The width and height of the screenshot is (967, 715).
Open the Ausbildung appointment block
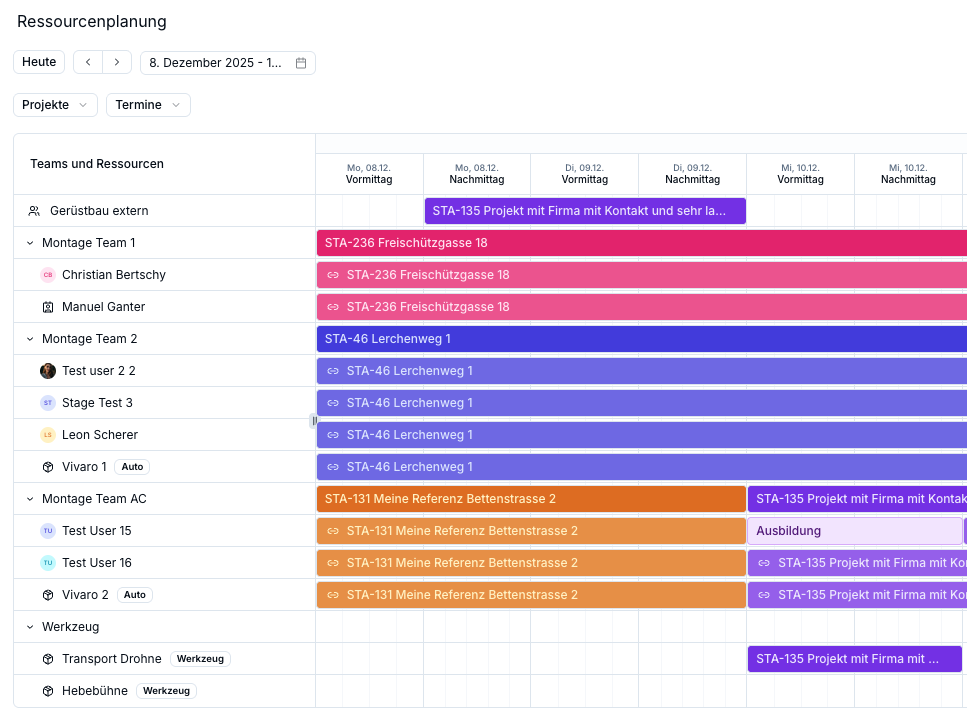pyautogui.click(x=854, y=531)
